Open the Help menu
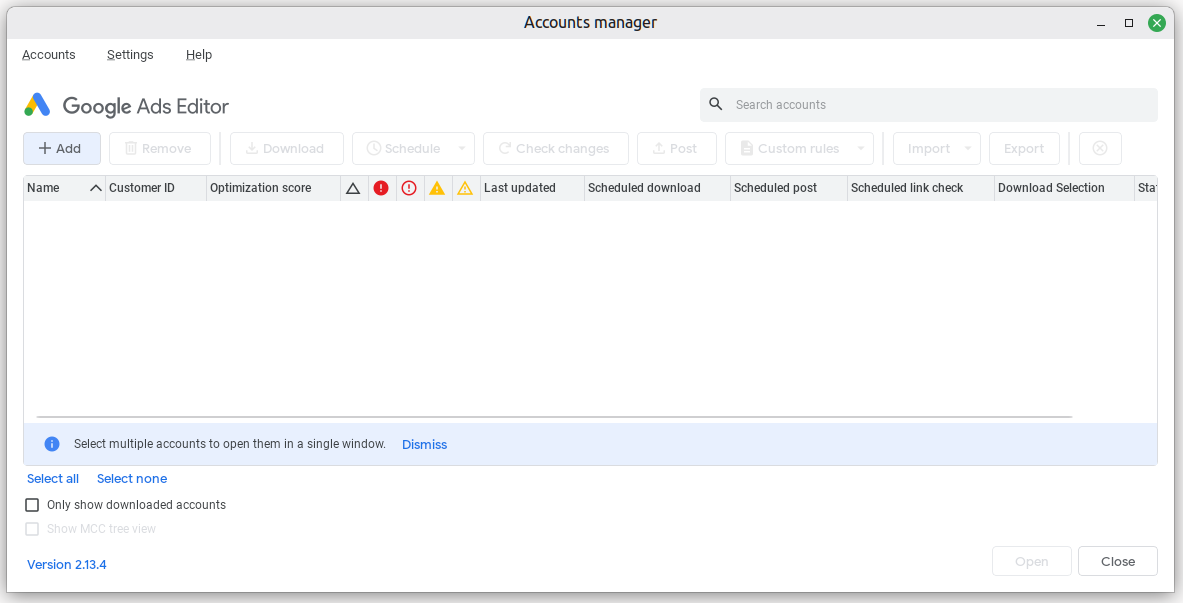The image size is (1183, 603). click(x=198, y=54)
